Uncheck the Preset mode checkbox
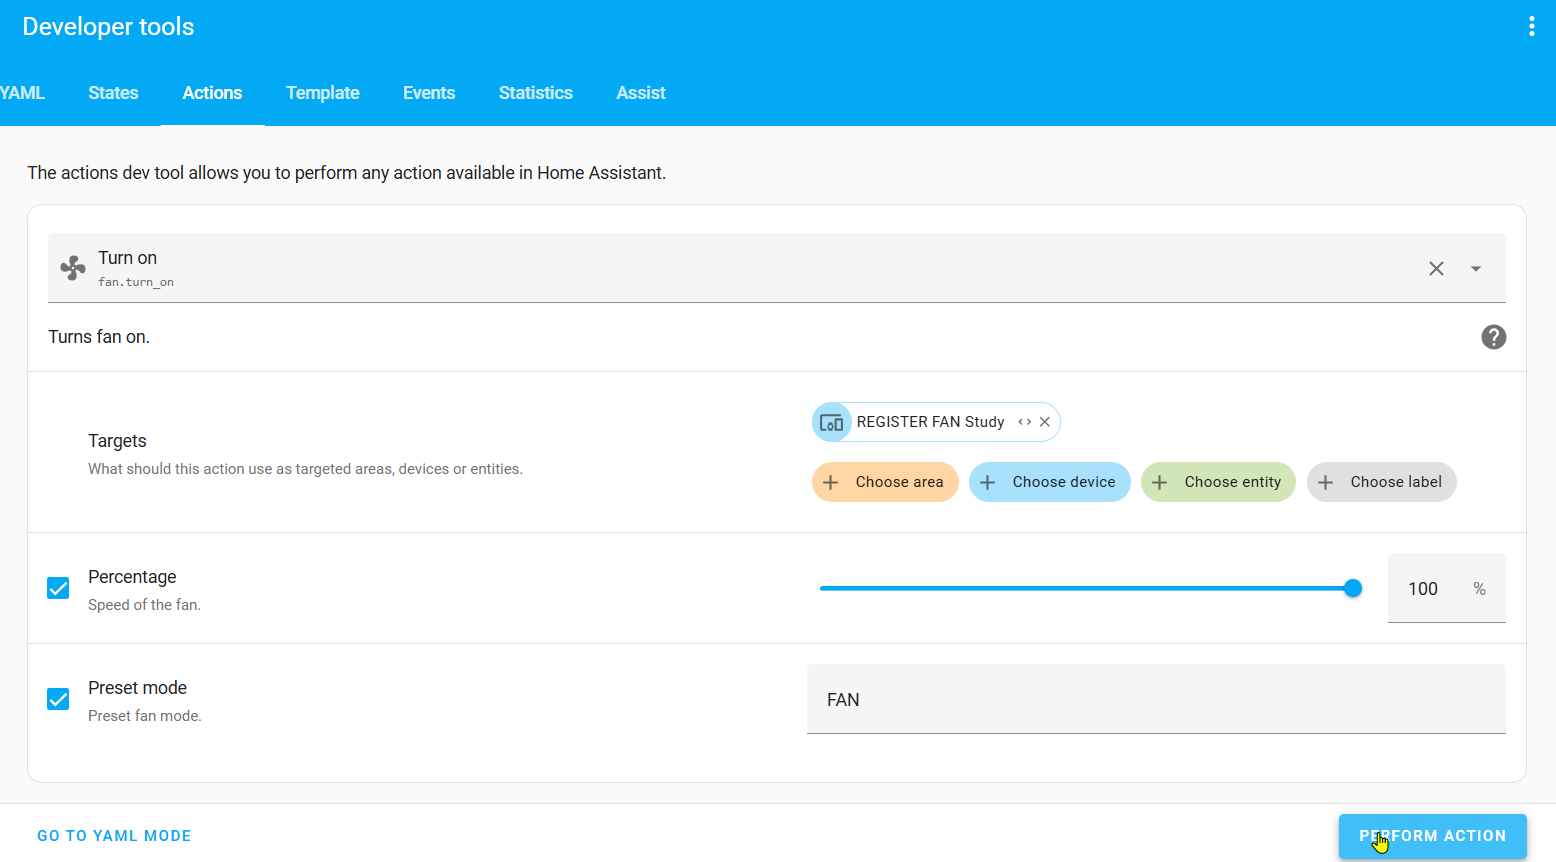 [58, 699]
